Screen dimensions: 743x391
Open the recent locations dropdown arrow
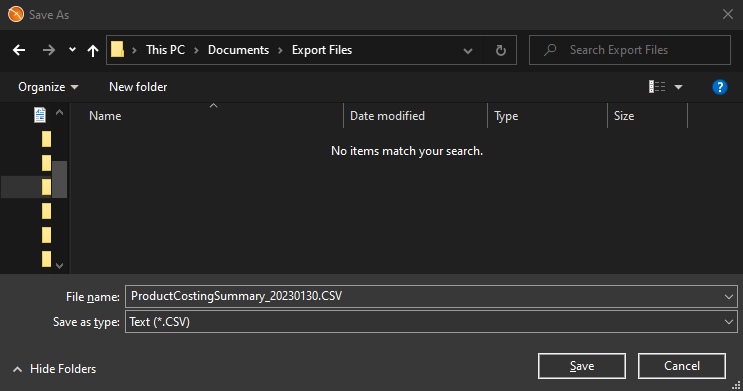pos(72,49)
